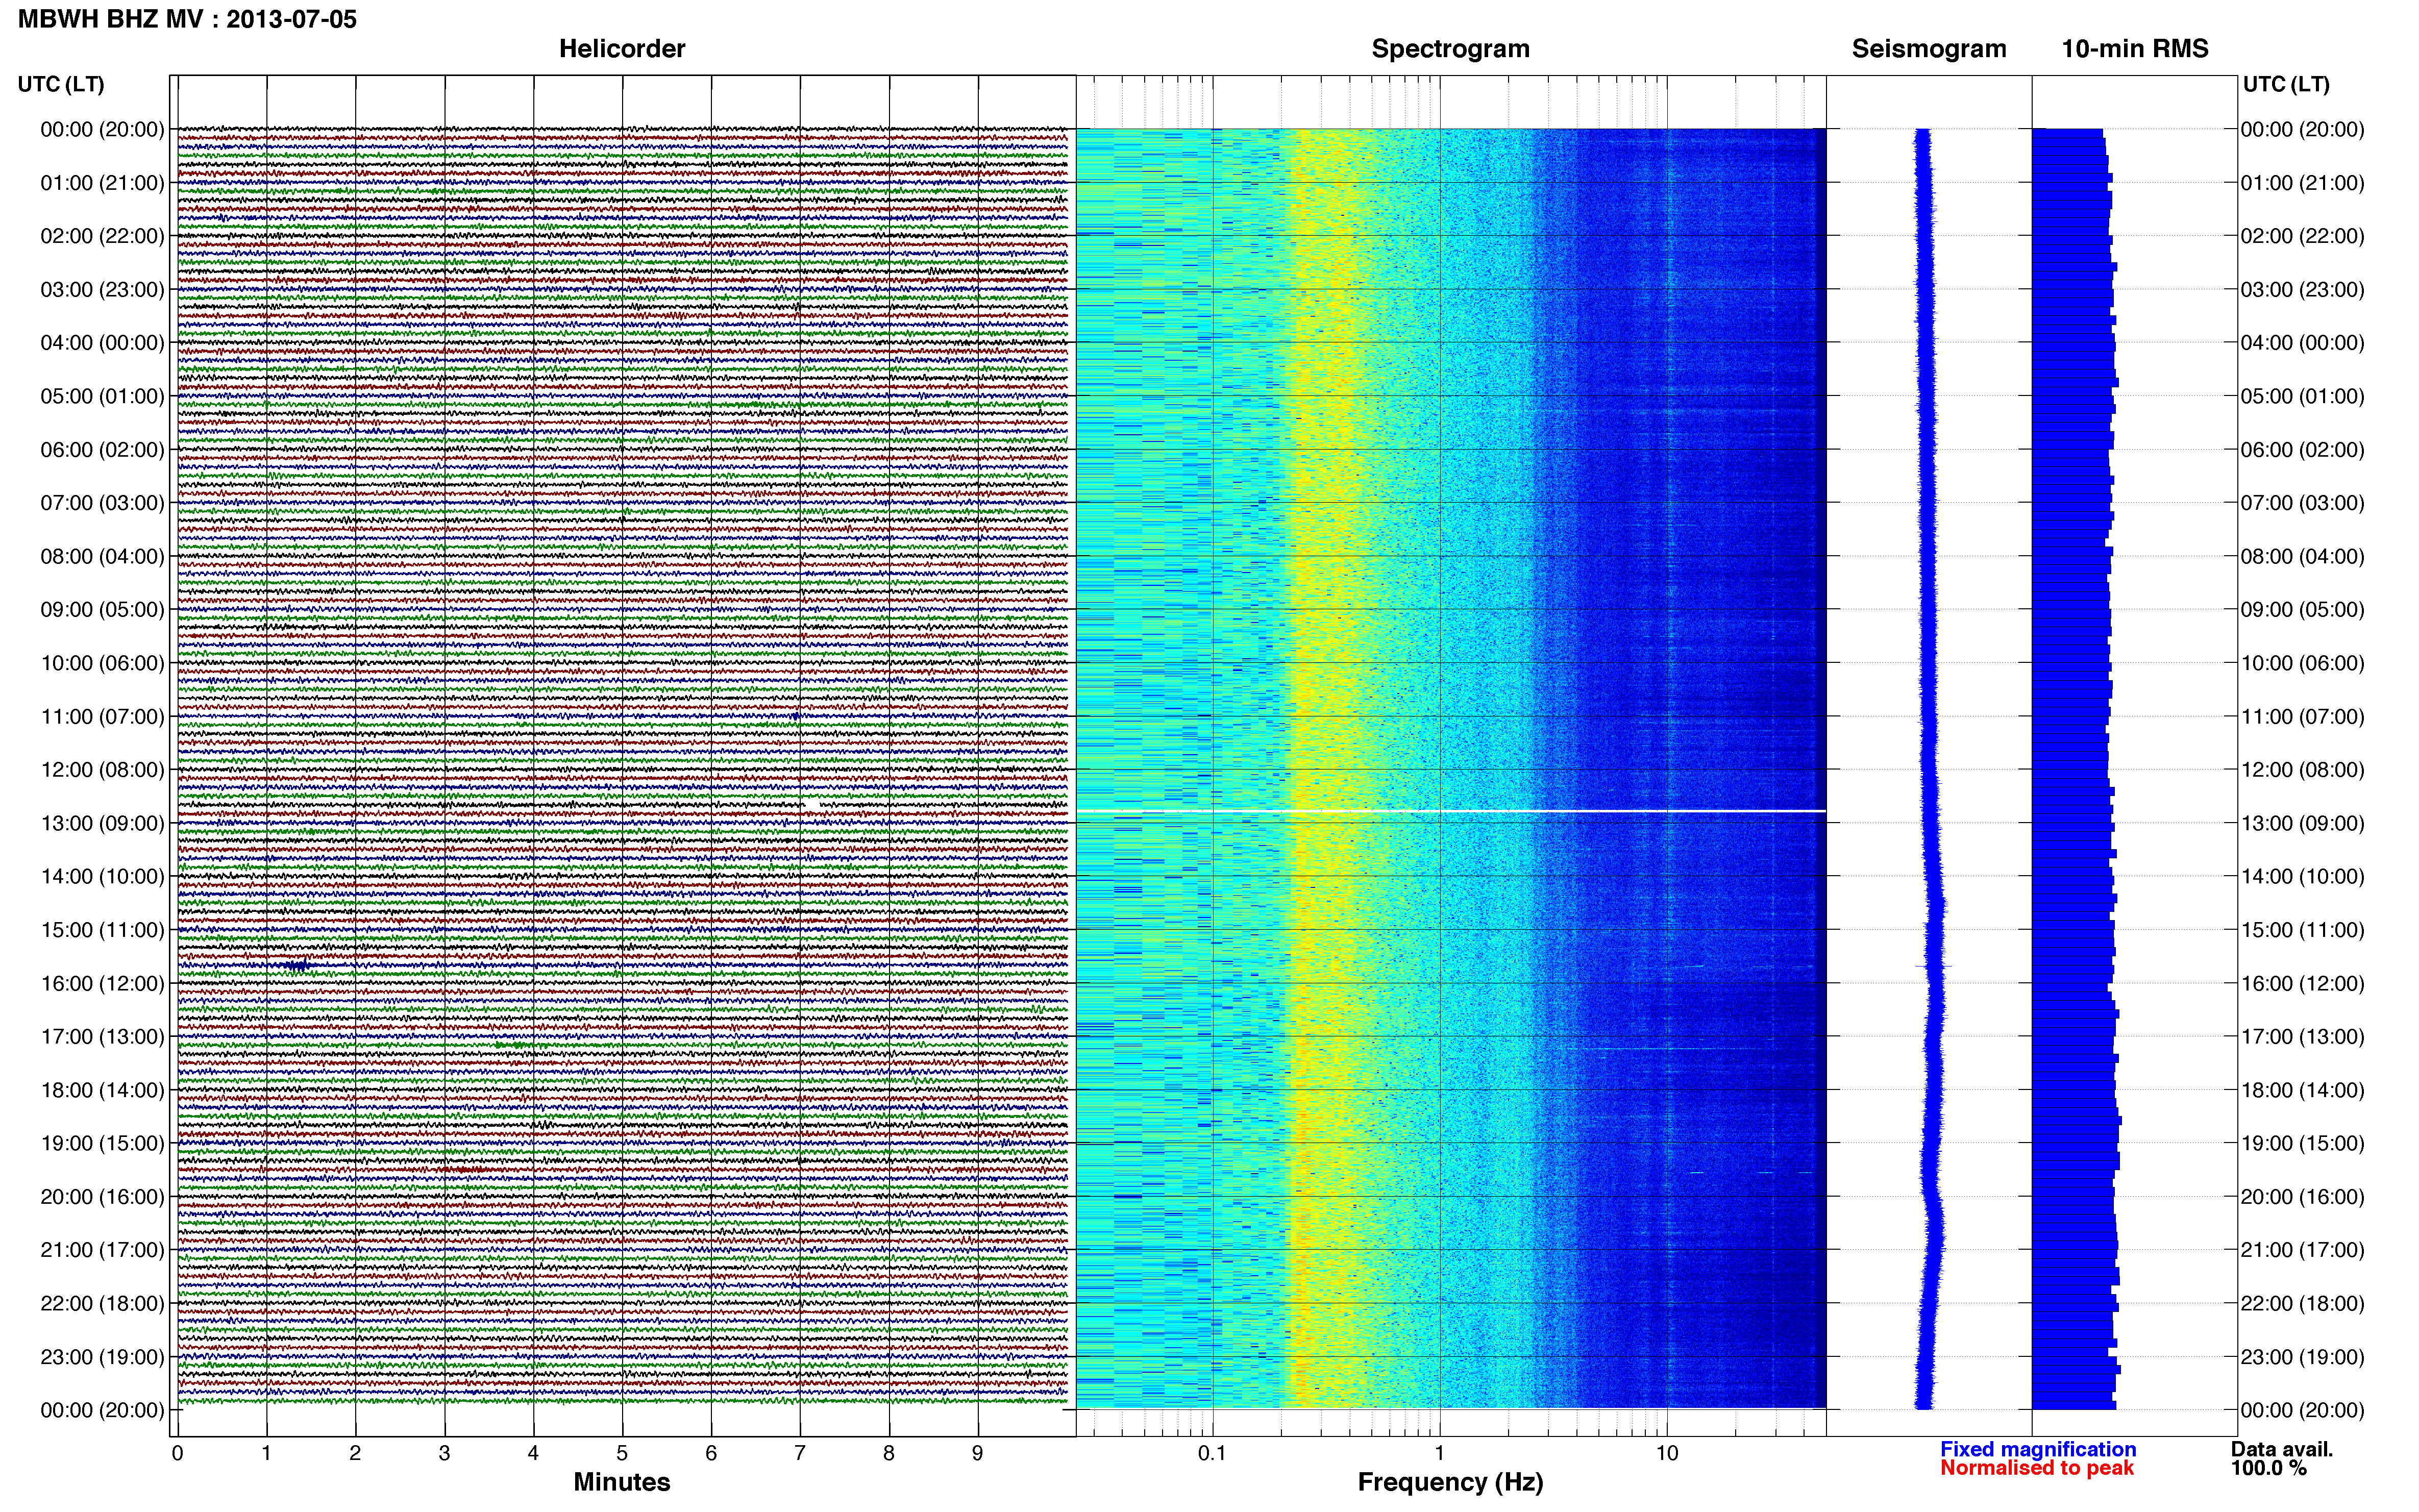Click '09:00 (05:00)' beside the Helicorder
The image size is (2419, 1512).
tap(102, 610)
